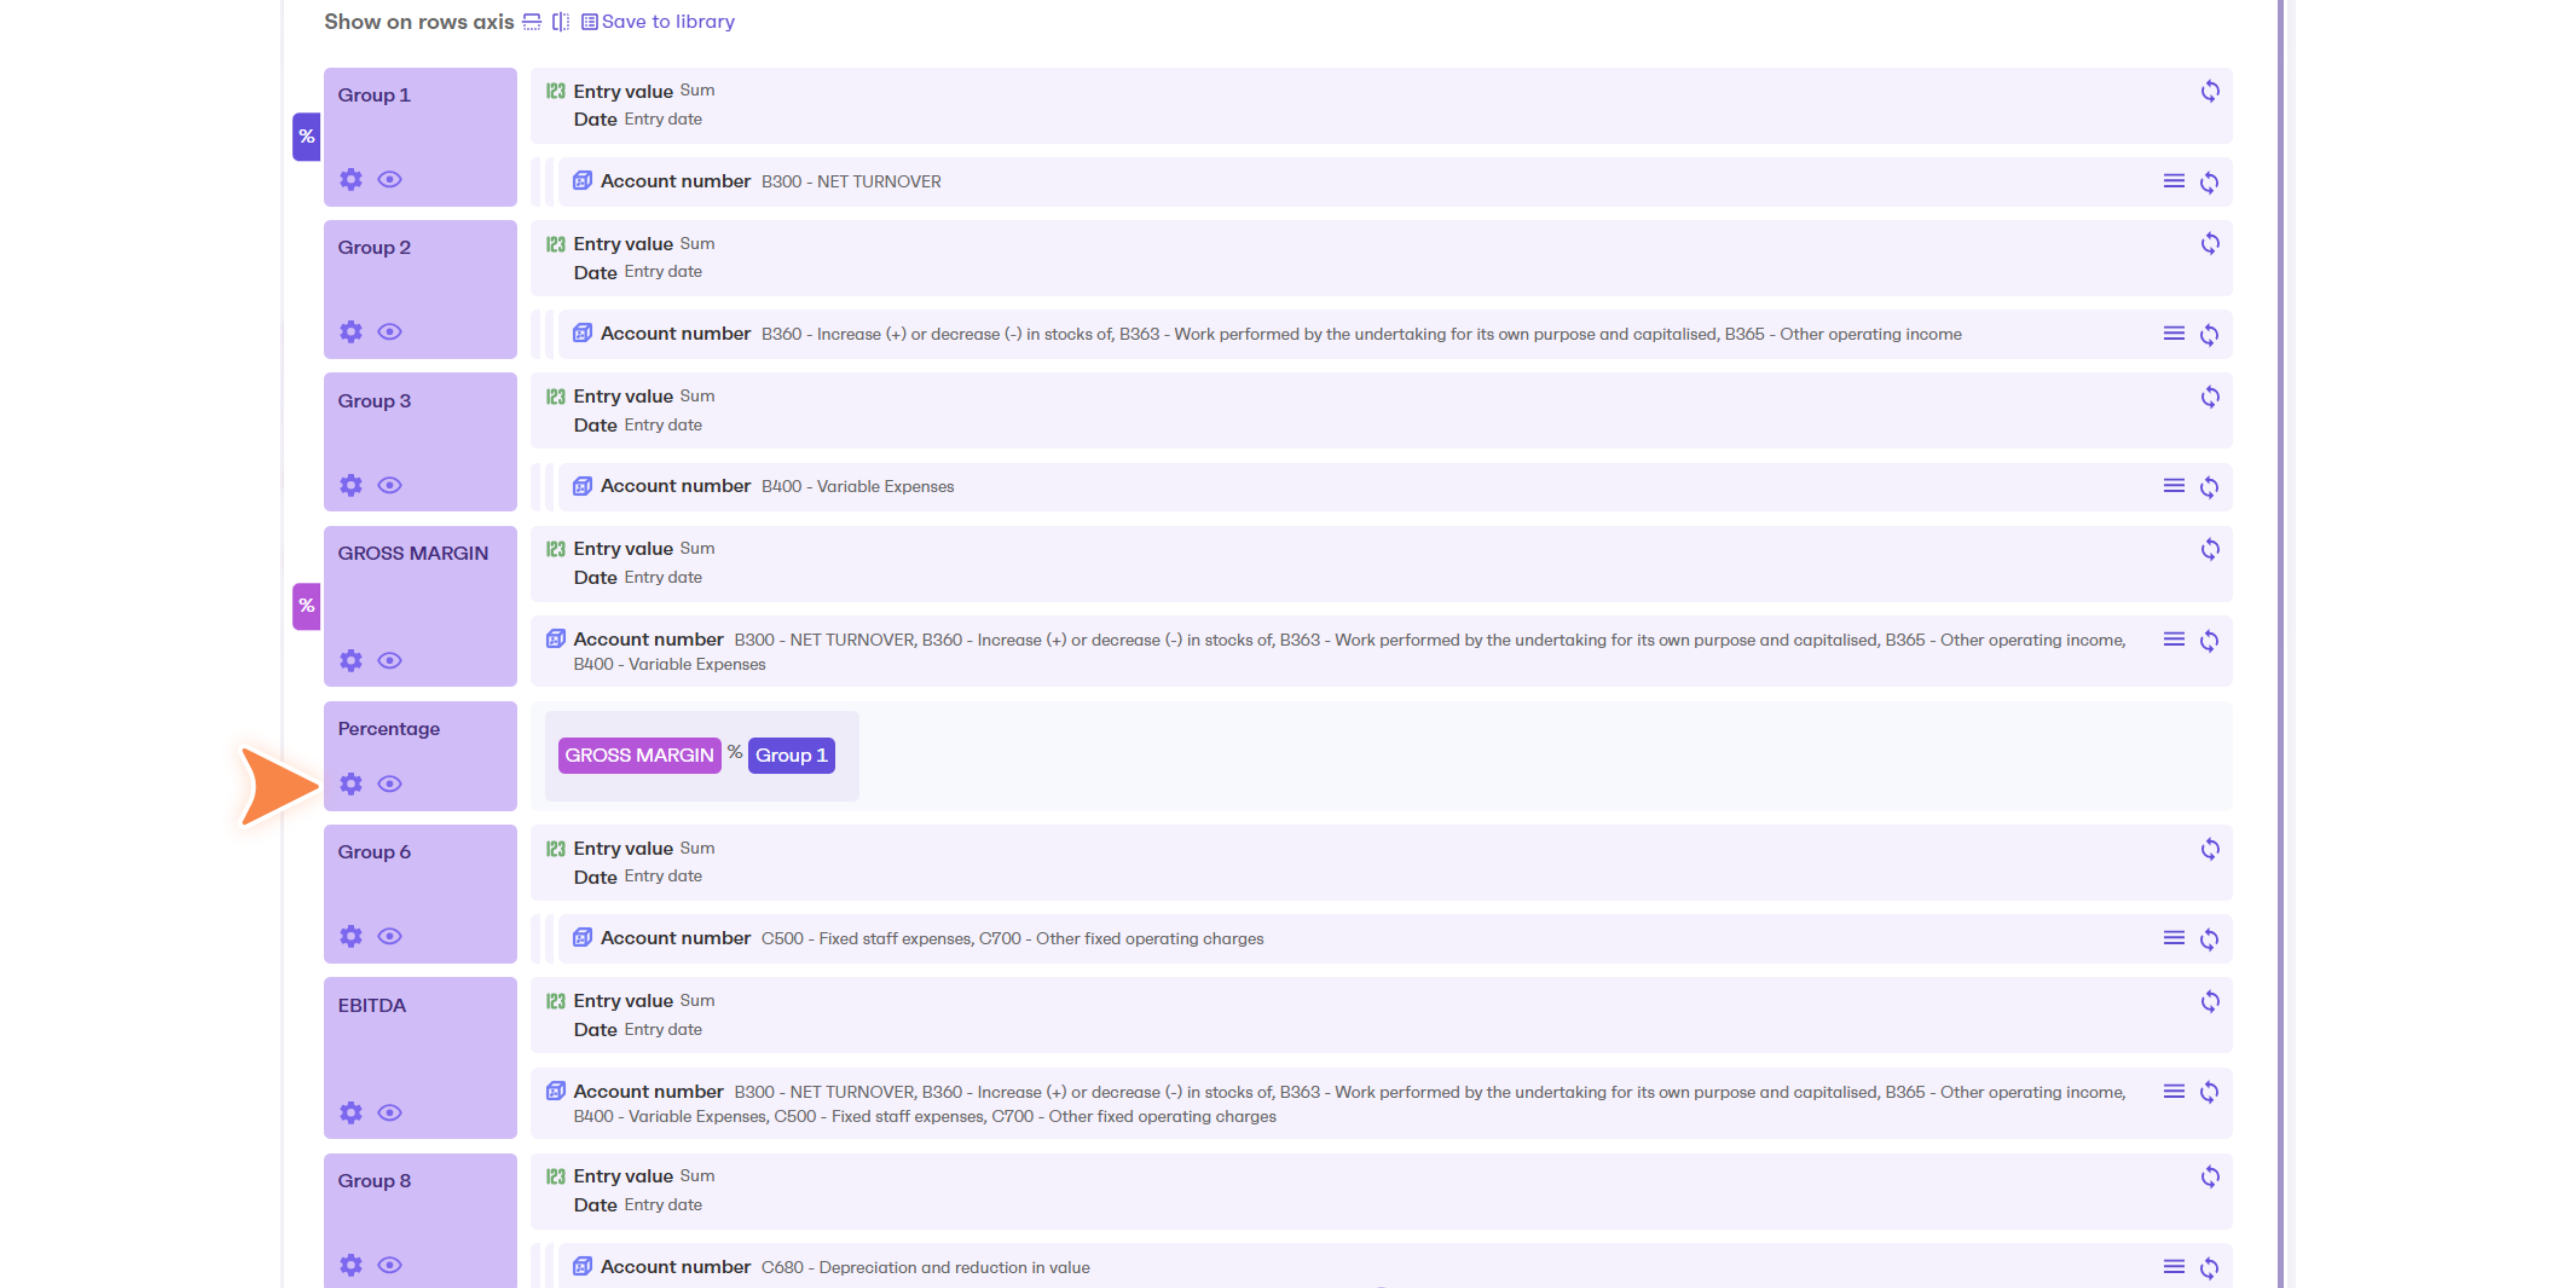Toggle visibility eye of Group 8
The image size is (2576, 1288).
390,1265
